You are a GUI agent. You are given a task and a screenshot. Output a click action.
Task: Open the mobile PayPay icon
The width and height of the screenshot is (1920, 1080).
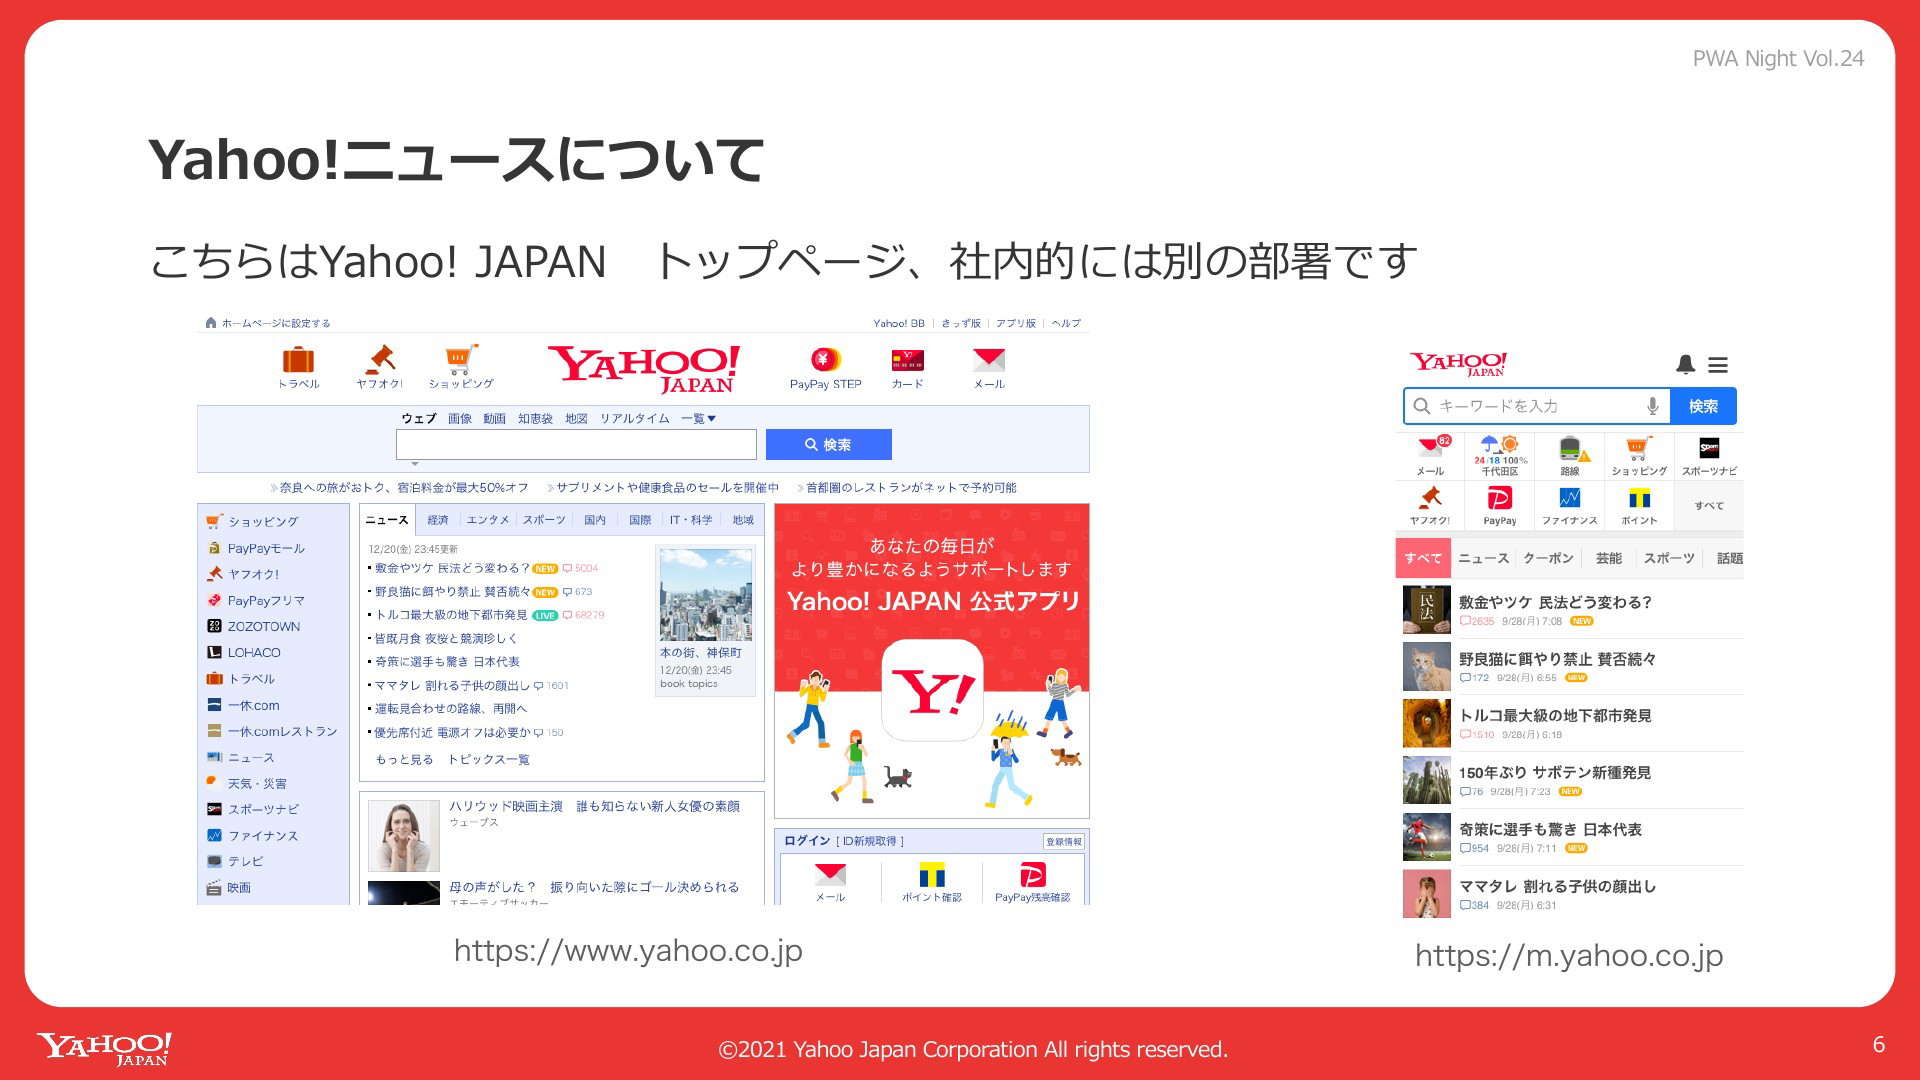pos(1499,498)
